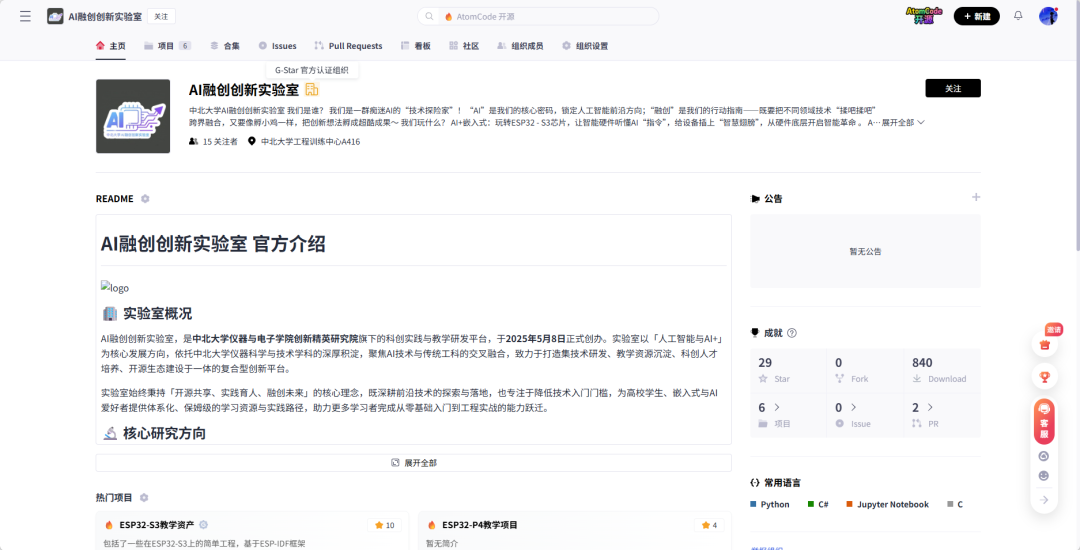Open README settings gear
Viewport: 1080px width, 550px height.
click(x=145, y=199)
